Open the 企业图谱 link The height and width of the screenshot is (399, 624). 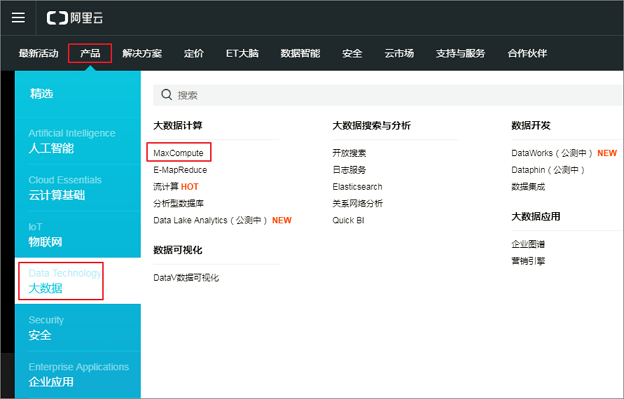point(528,244)
